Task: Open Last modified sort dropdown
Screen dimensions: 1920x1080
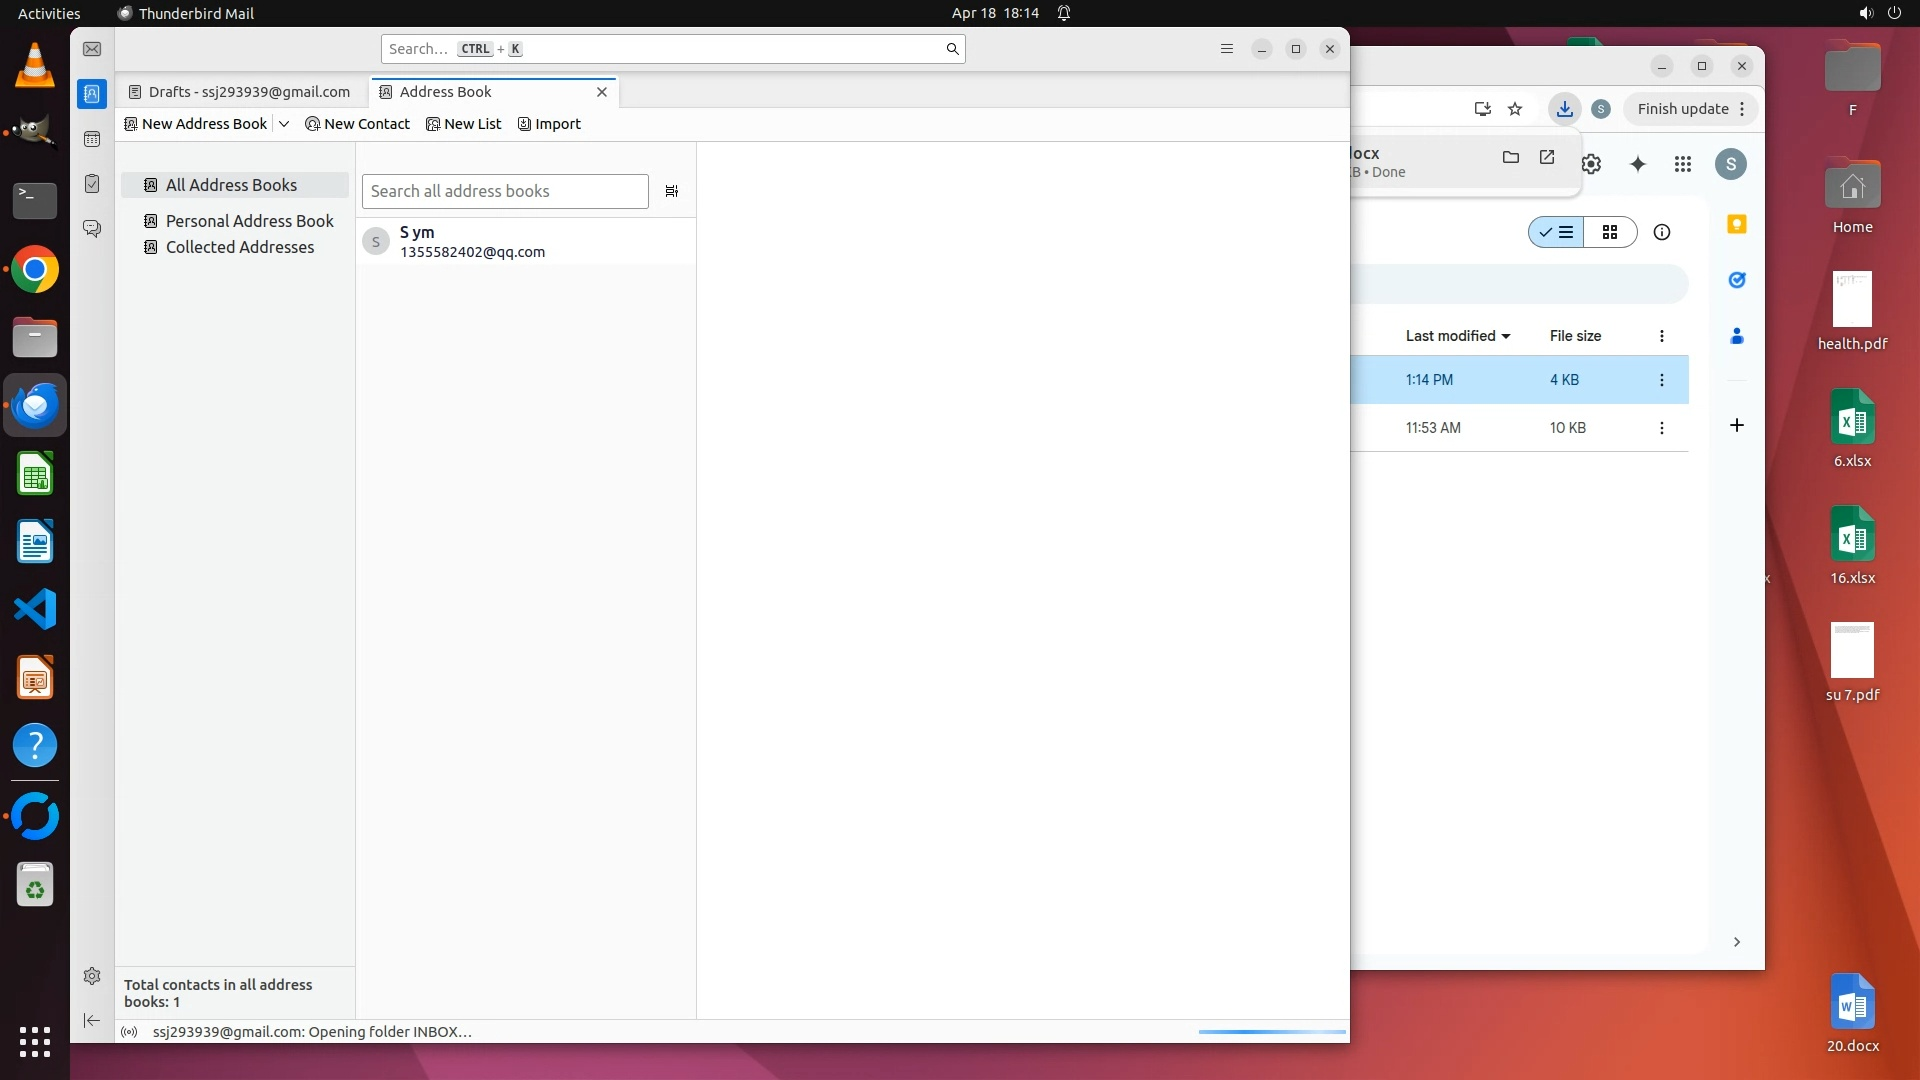Action: 1457,336
